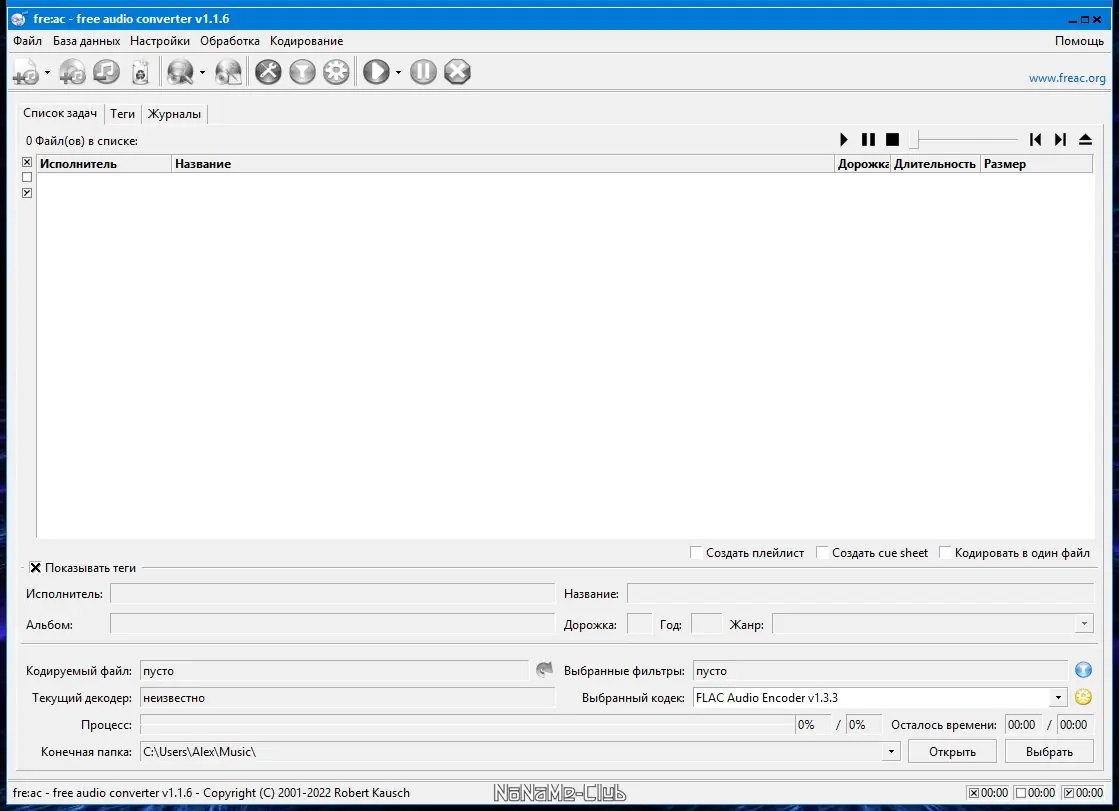Pause playback in the joblist player
Image resolution: width=1119 pixels, height=811 pixels.
click(x=868, y=139)
